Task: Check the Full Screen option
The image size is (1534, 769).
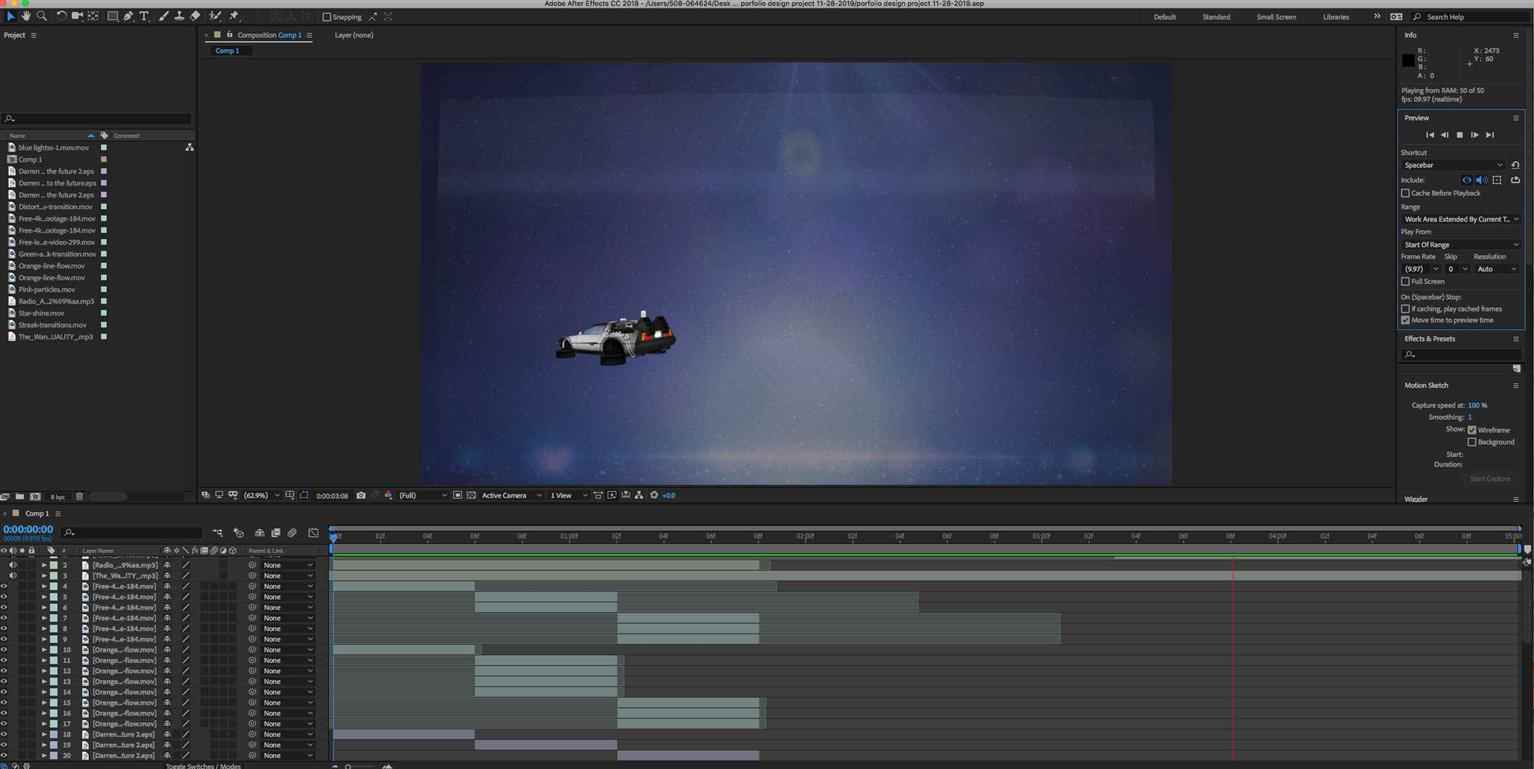Action: click(x=1405, y=281)
